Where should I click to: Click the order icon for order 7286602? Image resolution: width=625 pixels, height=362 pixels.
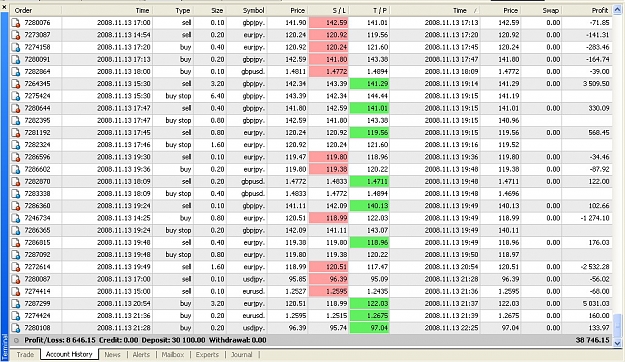pos(16,169)
